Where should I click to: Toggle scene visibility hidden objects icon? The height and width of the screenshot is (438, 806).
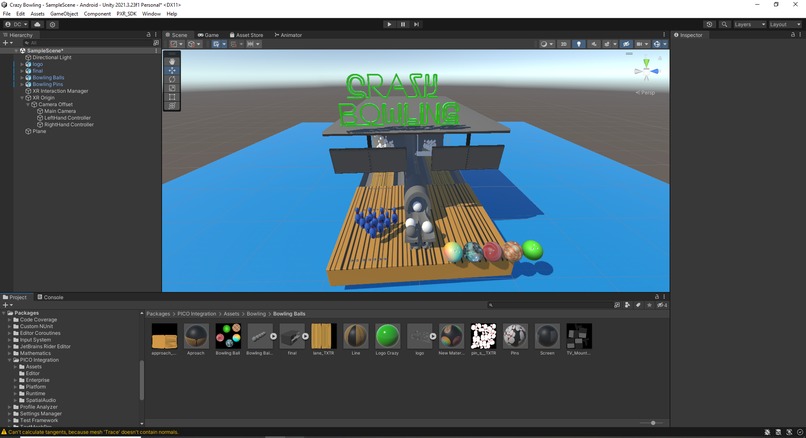click(626, 44)
